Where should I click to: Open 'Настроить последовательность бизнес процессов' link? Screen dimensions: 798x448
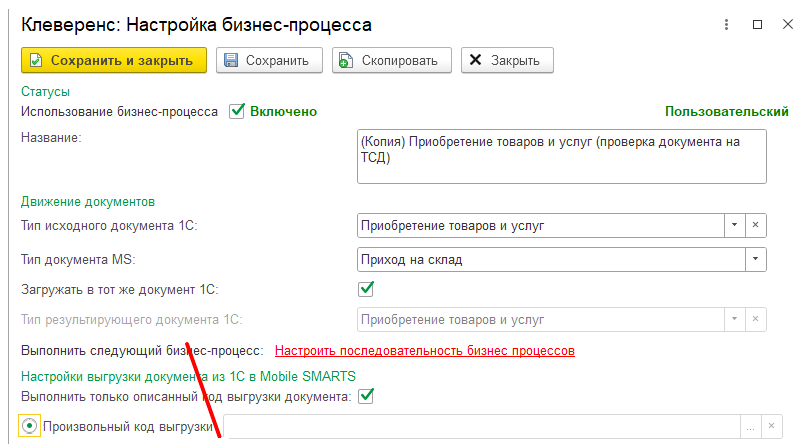click(x=425, y=351)
